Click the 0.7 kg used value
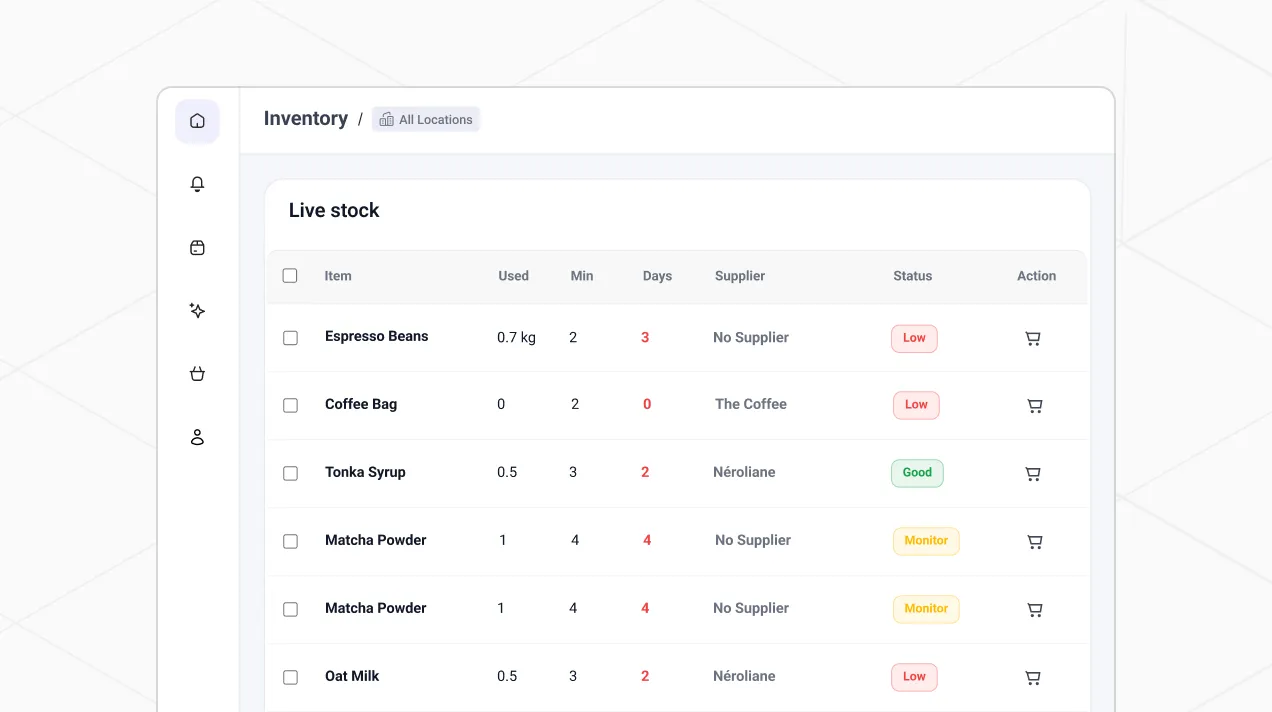The width and height of the screenshot is (1272, 712). (516, 338)
